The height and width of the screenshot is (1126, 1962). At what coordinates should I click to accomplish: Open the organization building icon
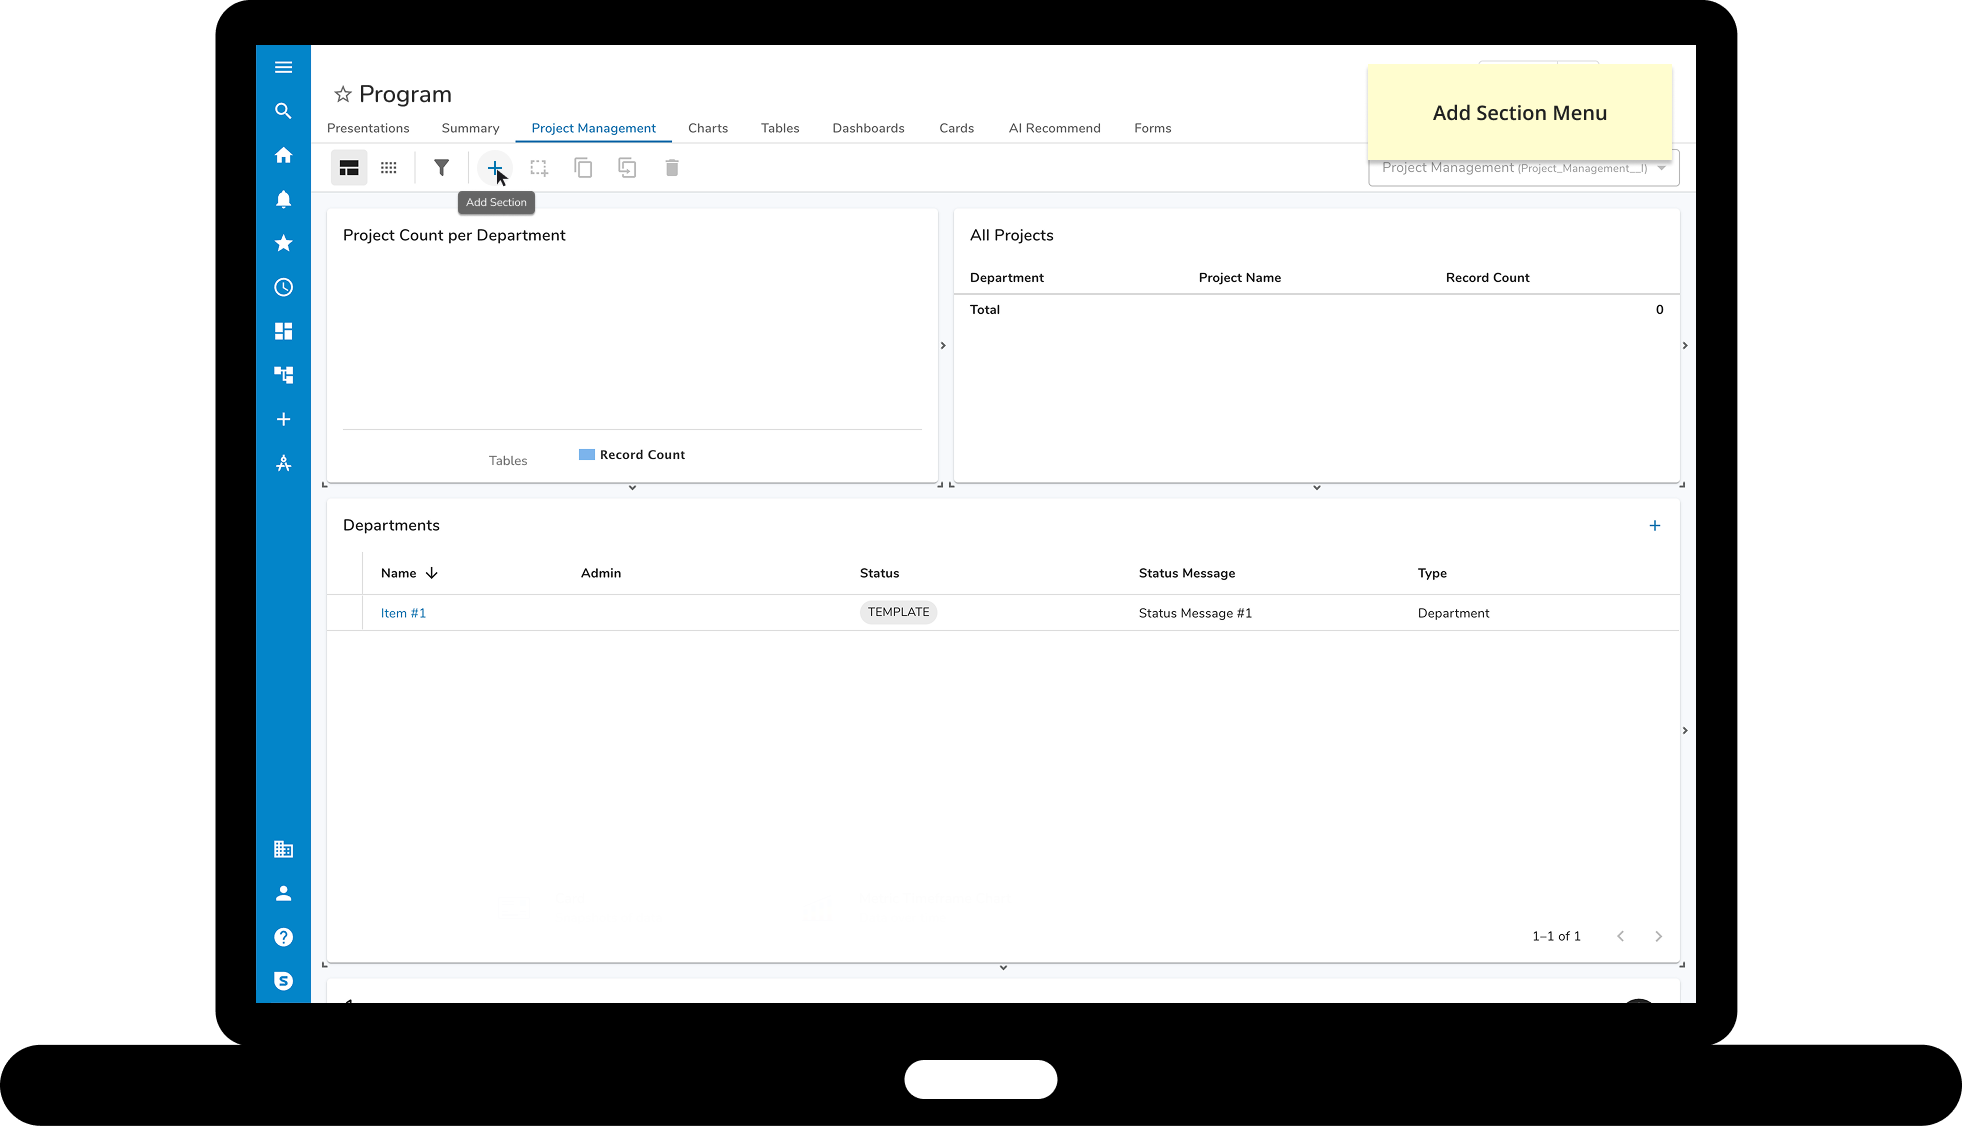point(283,849)
